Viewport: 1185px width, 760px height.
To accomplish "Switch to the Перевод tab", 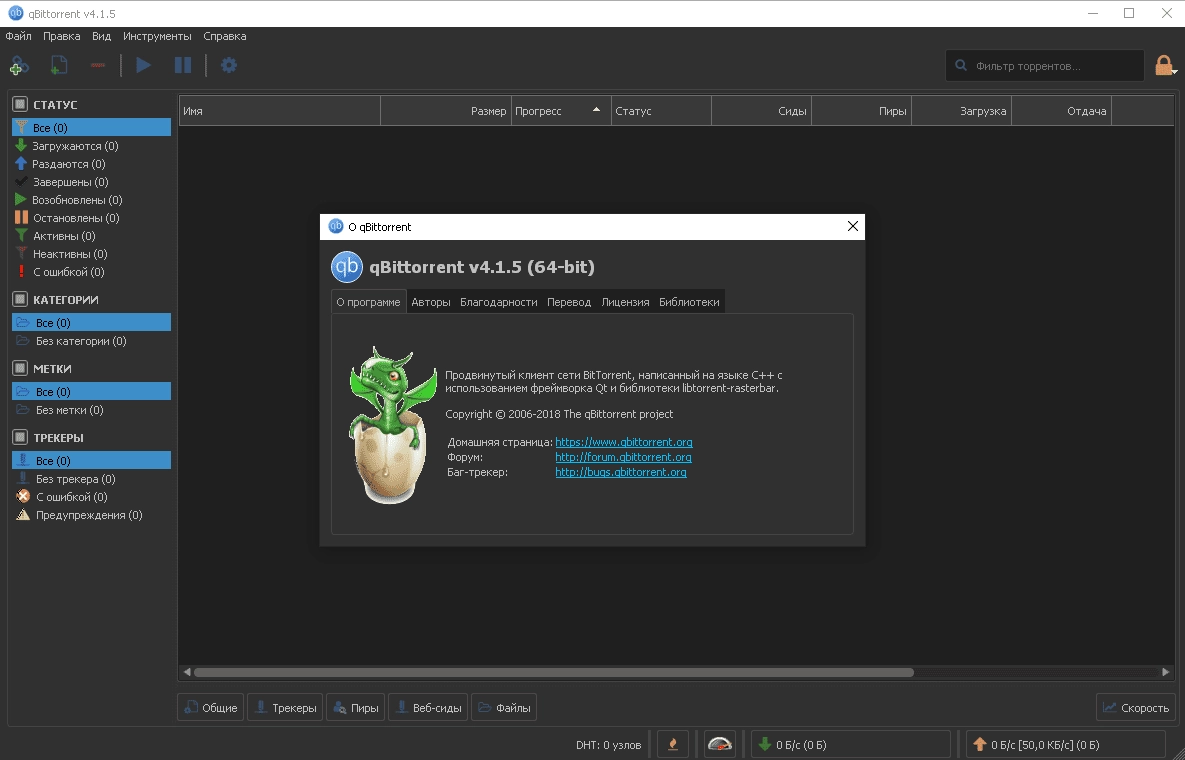I will coord(569,302).
